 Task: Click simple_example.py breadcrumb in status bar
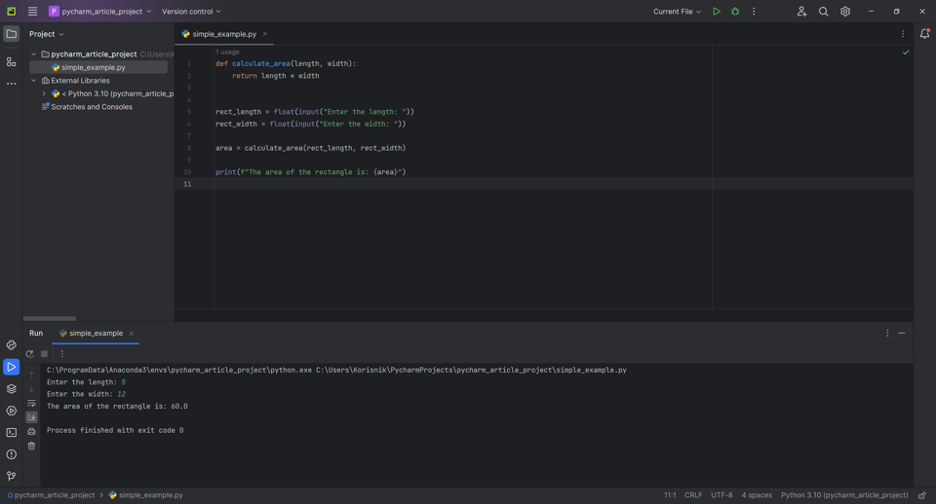[150, 495]
